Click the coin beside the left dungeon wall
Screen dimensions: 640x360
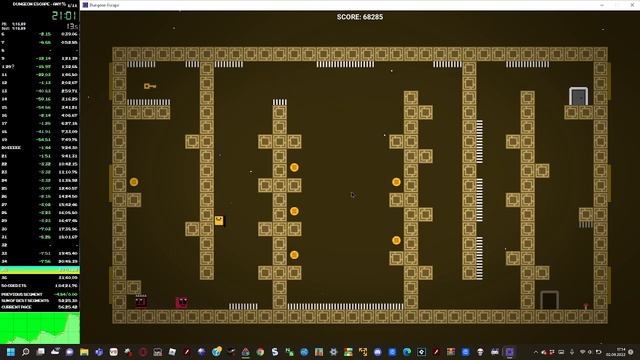(x=134, y=182)
